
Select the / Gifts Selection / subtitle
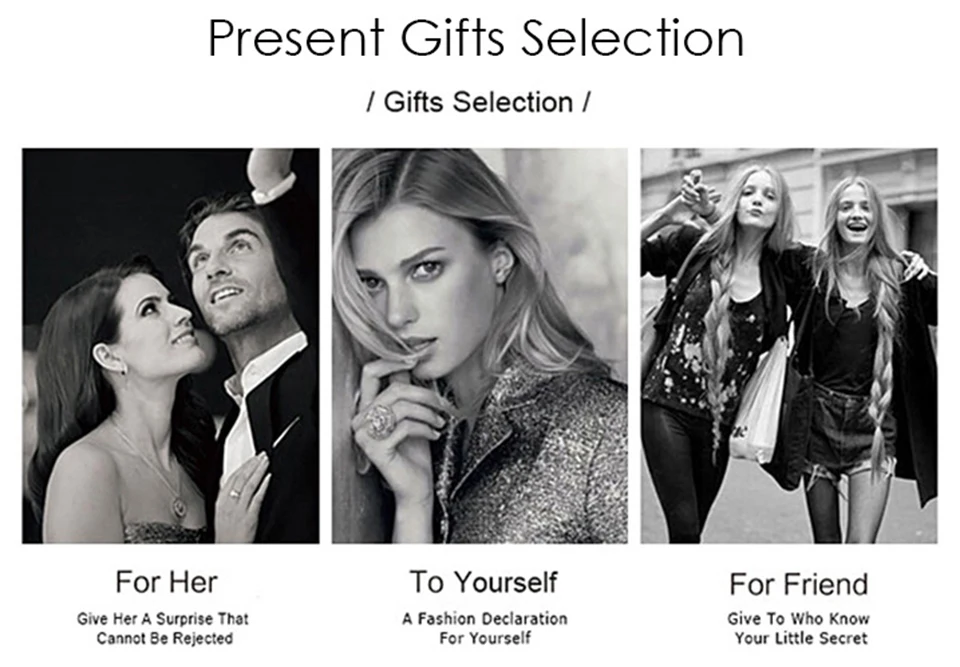(478, 102)
